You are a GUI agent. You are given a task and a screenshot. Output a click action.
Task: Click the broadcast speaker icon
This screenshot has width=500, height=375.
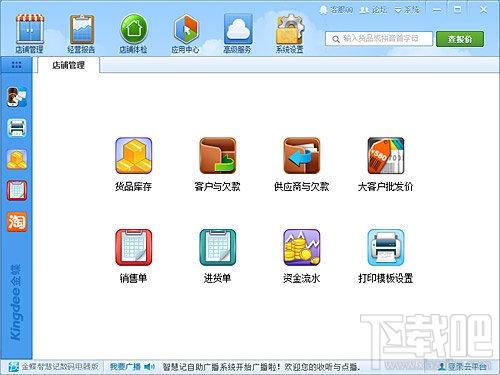pos(149,367)
